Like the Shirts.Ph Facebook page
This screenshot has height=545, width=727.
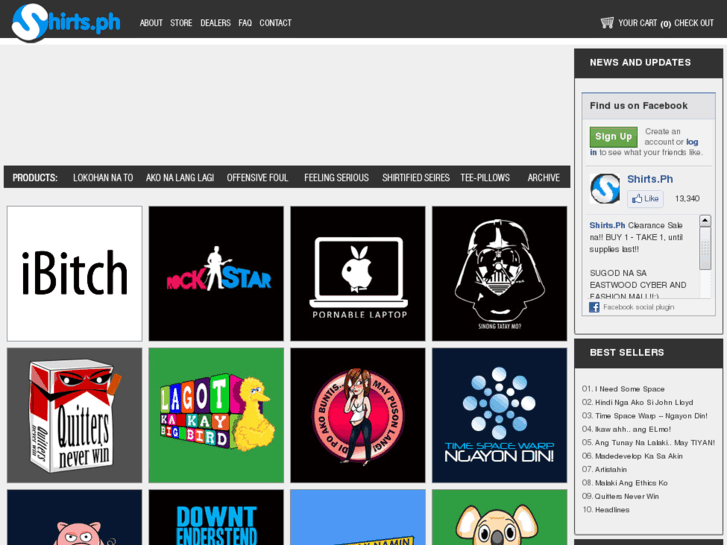click(x=645, y=199)
